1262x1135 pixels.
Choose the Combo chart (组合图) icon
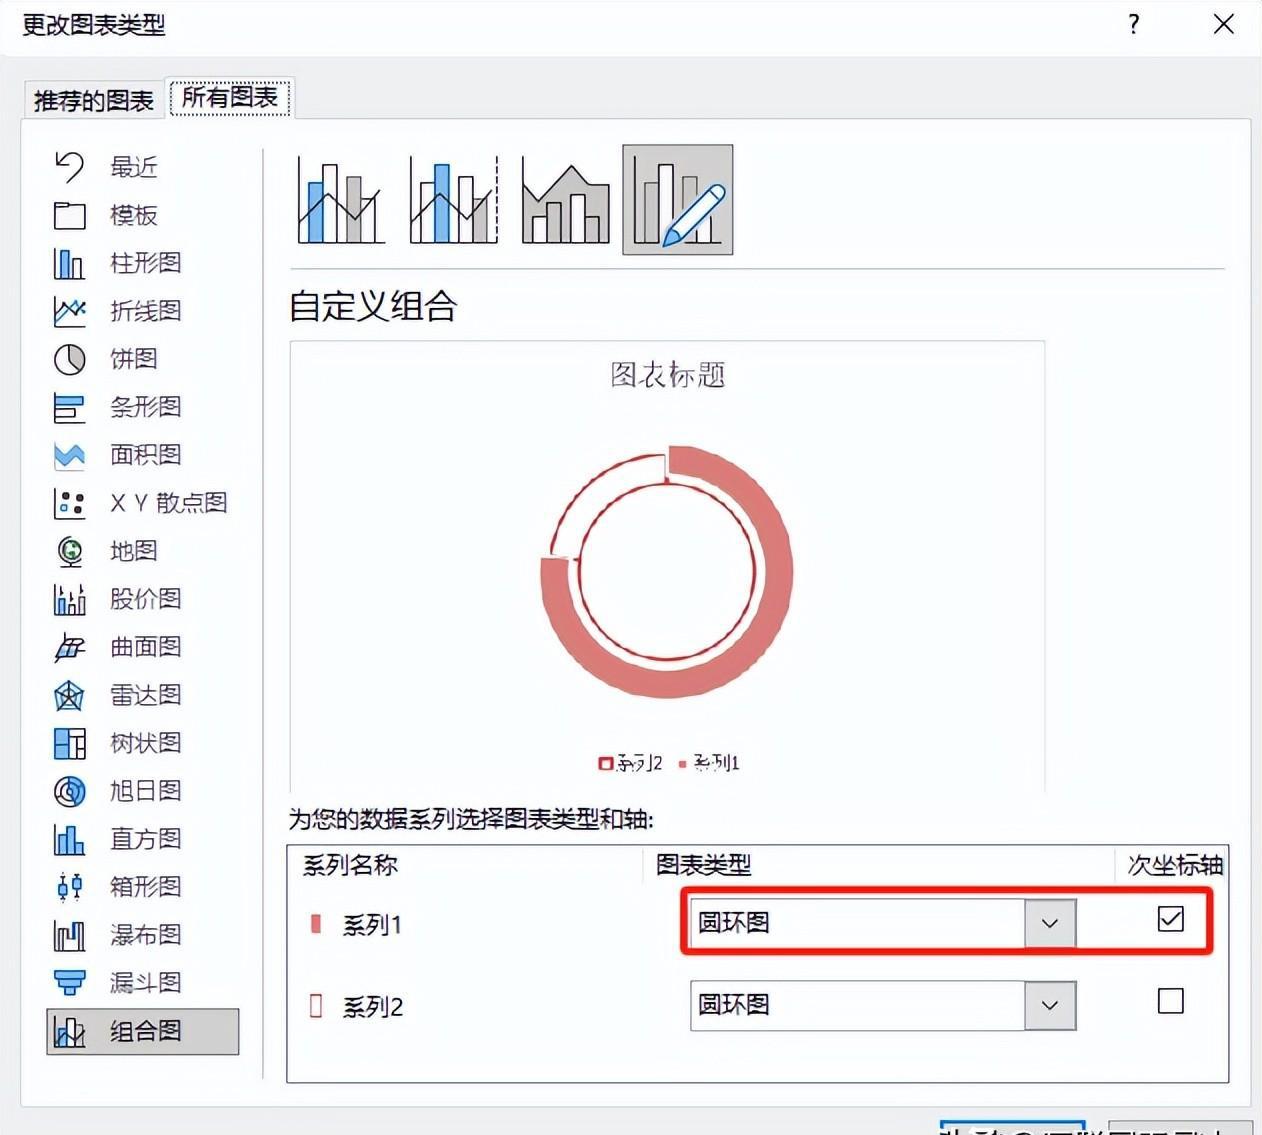69,1031
